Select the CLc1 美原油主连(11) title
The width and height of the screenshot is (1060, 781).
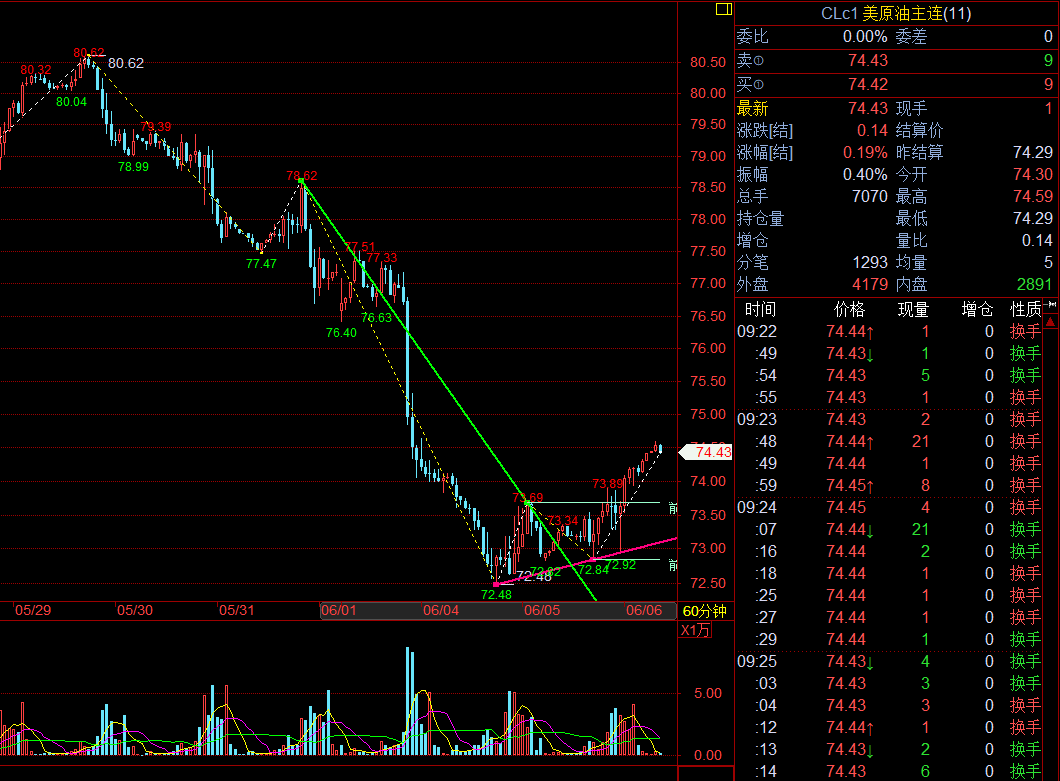coord(896,14)
